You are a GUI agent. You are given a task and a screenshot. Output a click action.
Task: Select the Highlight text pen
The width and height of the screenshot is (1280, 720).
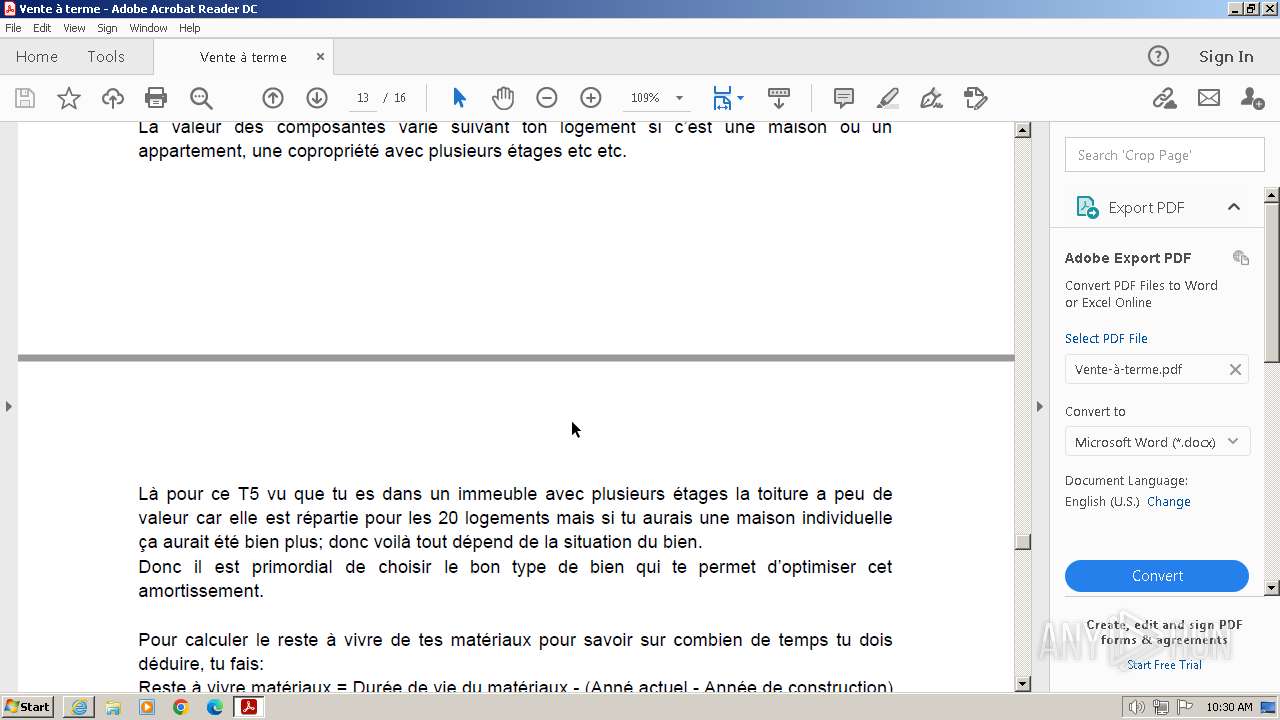point(887,98)
